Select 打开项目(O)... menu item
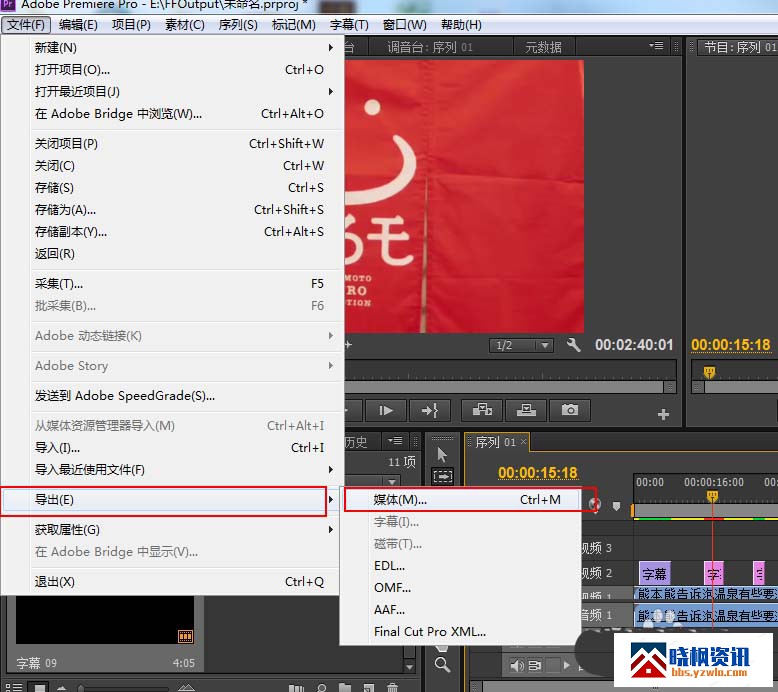The image size is (778, 692). click(x=170, y=70)
